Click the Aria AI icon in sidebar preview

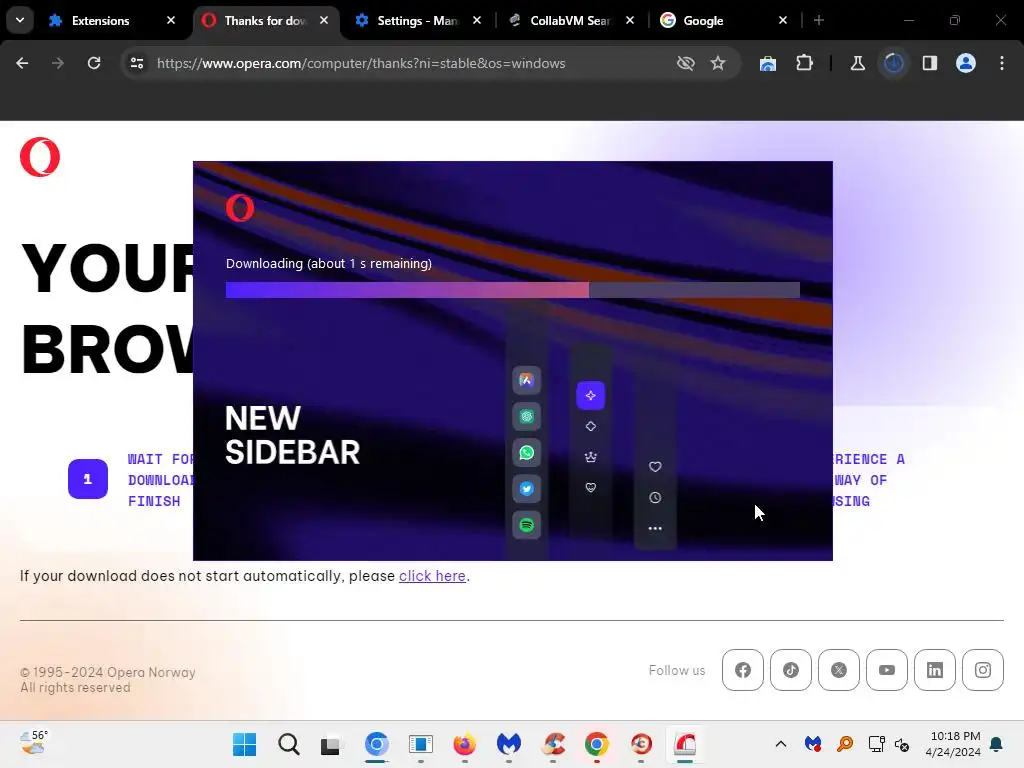pos(526,380)
